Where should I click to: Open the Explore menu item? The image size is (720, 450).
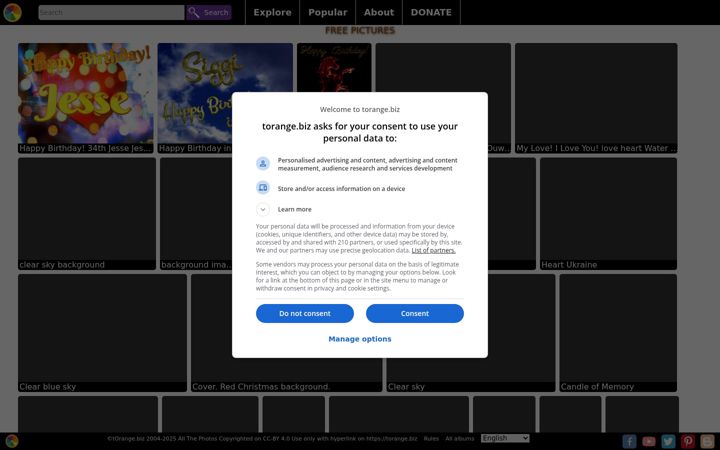click(x=272, y=12)
